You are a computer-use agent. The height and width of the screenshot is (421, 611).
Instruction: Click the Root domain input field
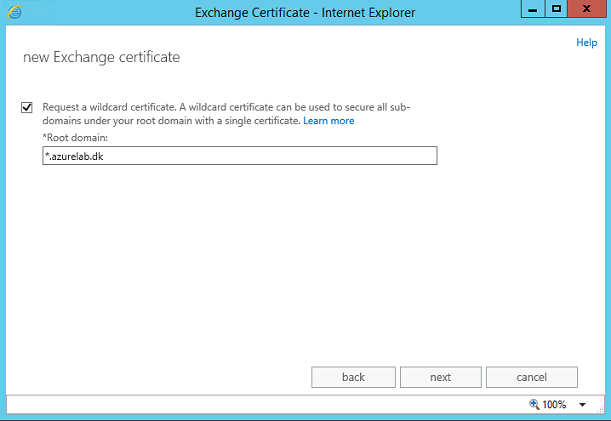[x=240, y=156]
